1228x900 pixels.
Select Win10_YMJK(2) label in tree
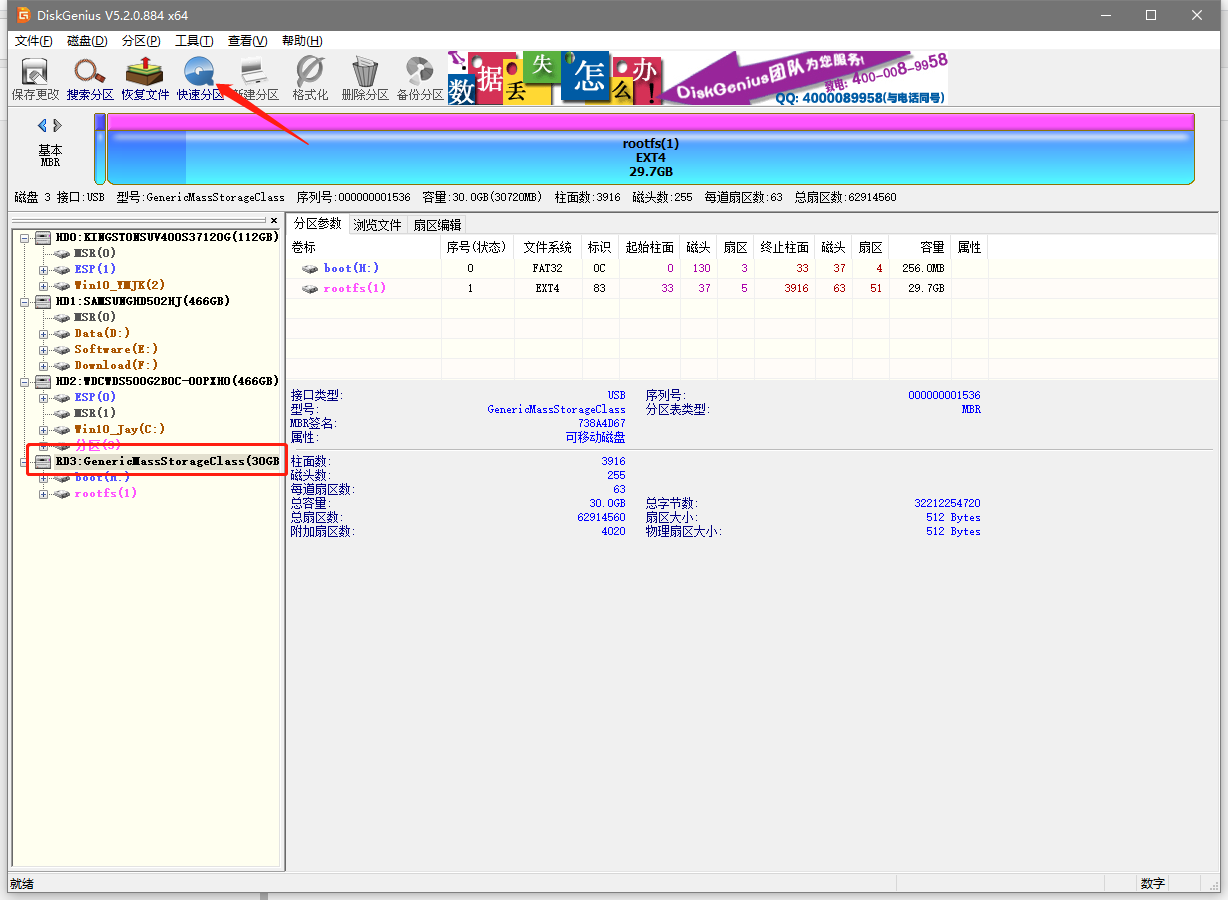tap(119, 285)
